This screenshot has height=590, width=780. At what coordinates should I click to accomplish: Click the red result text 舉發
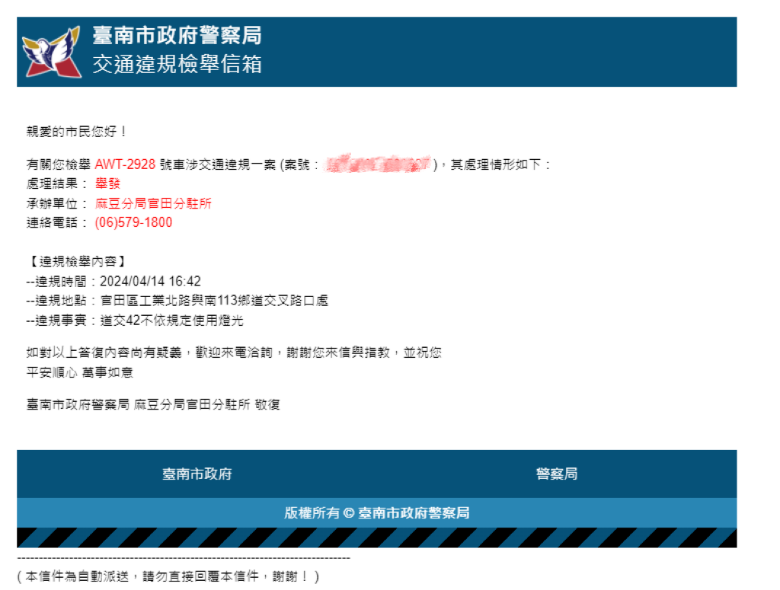click(x=108, y=184)
